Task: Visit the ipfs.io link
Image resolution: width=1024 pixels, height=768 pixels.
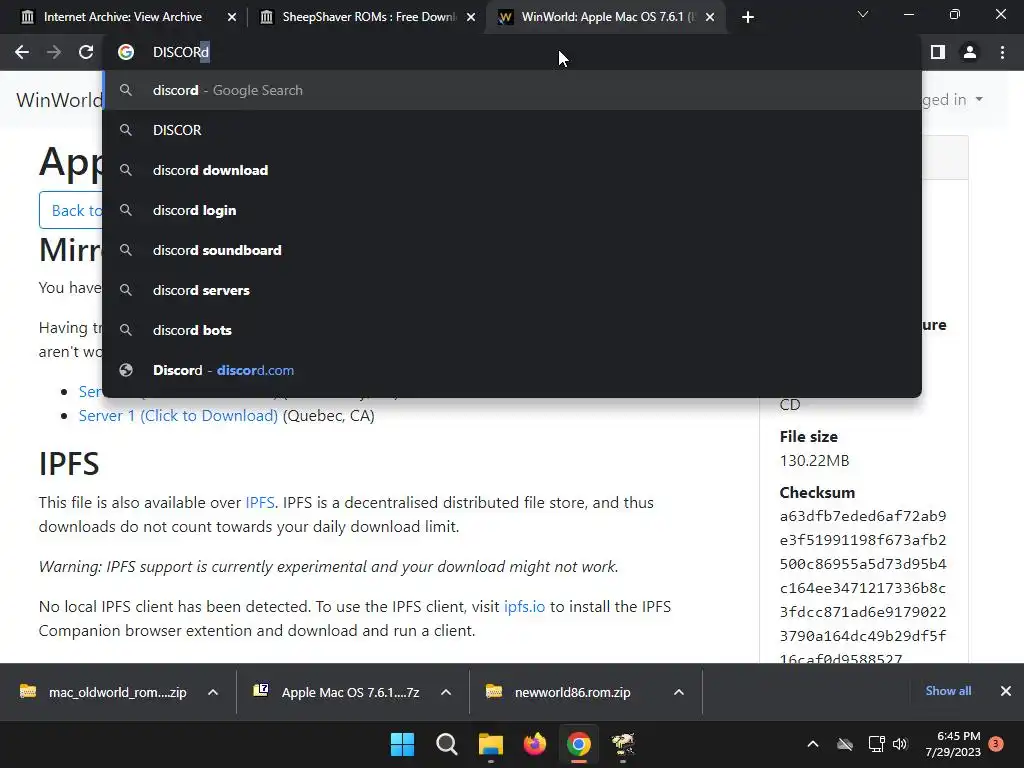Action: (x=524, y=607)
